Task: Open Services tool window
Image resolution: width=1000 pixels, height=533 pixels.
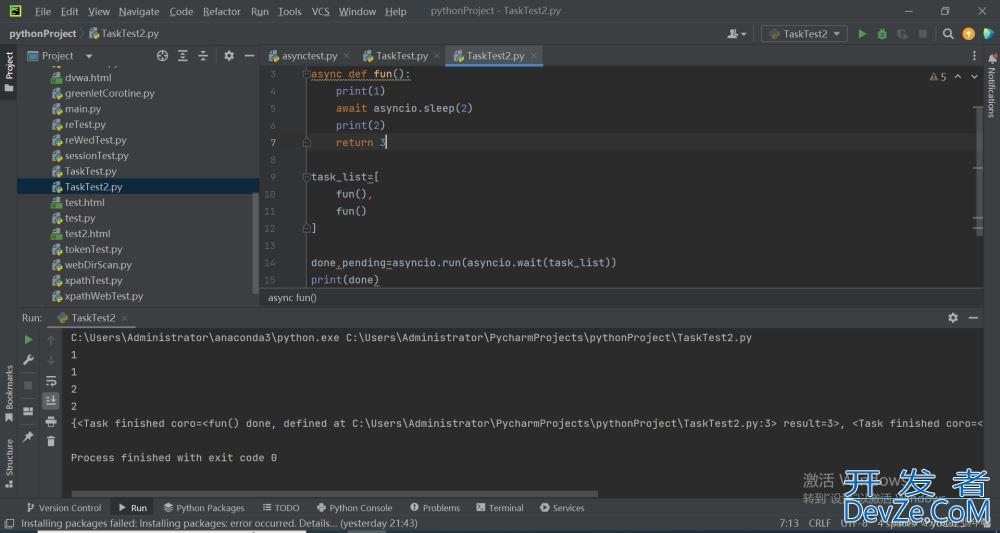Action: pyautogui.click(x=562, y=508)
